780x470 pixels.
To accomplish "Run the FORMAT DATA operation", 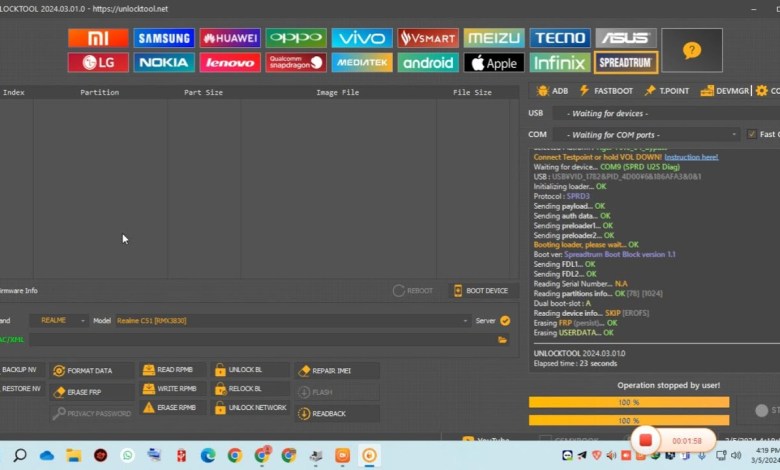I will tap(92, 371).
